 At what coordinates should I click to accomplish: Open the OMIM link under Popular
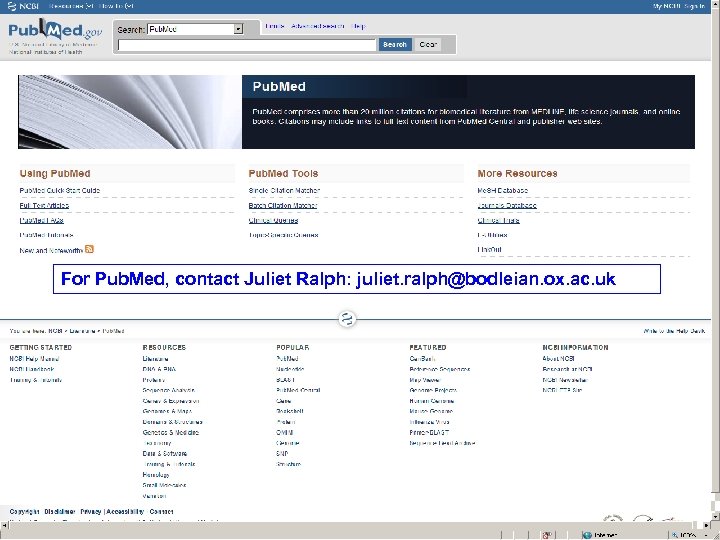[284, 433]
